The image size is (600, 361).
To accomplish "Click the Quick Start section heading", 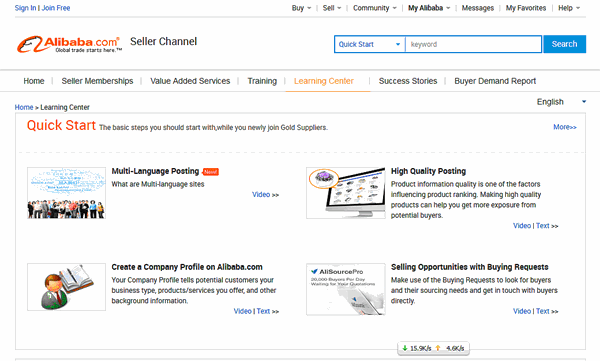I will pyautogui.click(x=61, y=125).
